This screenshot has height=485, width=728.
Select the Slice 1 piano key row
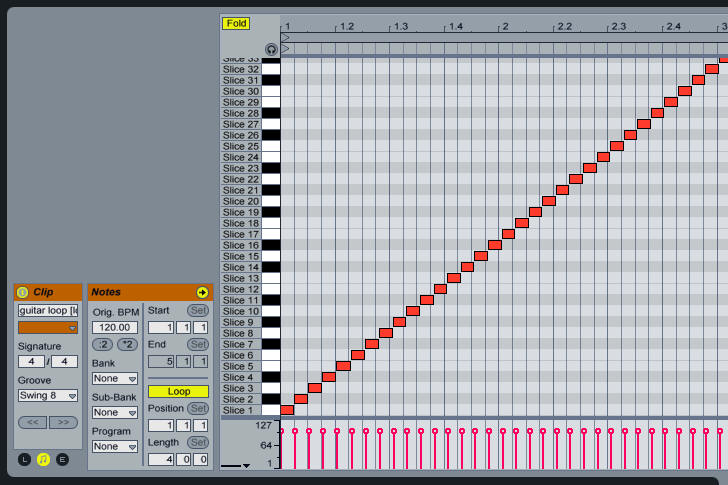(251, 410)
